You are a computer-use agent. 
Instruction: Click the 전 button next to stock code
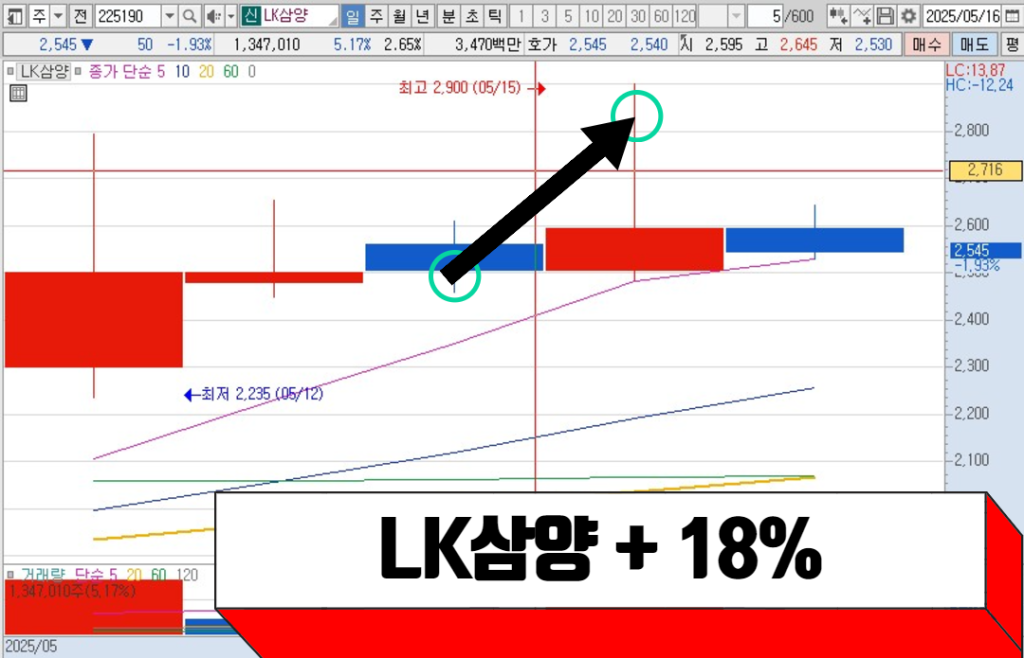[80, 15]
